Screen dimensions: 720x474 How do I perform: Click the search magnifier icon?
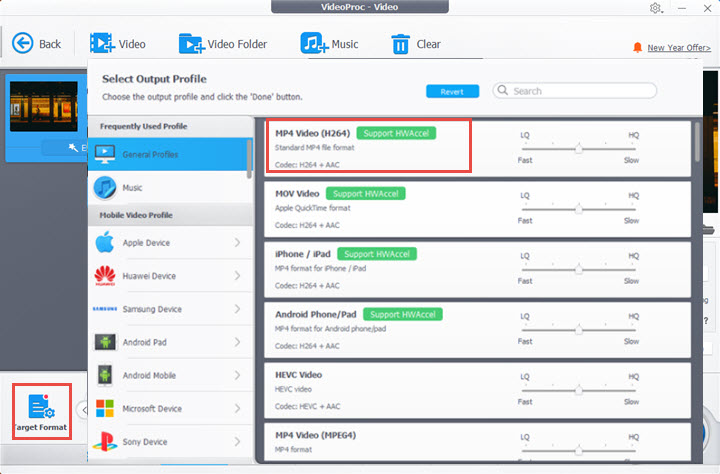click(503, 90)
